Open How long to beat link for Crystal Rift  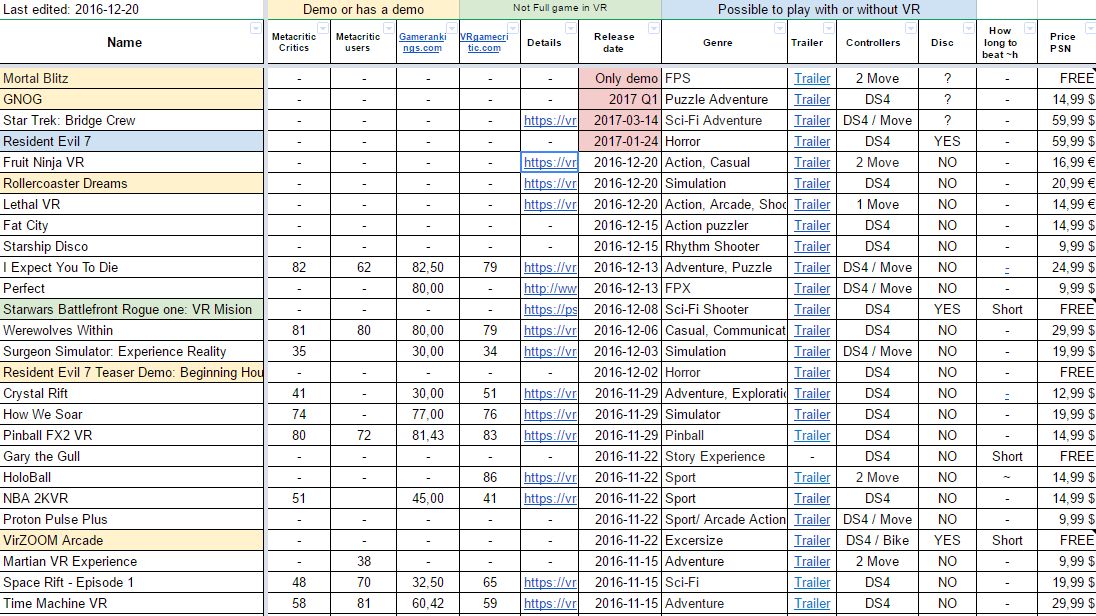pos(1007,394)
